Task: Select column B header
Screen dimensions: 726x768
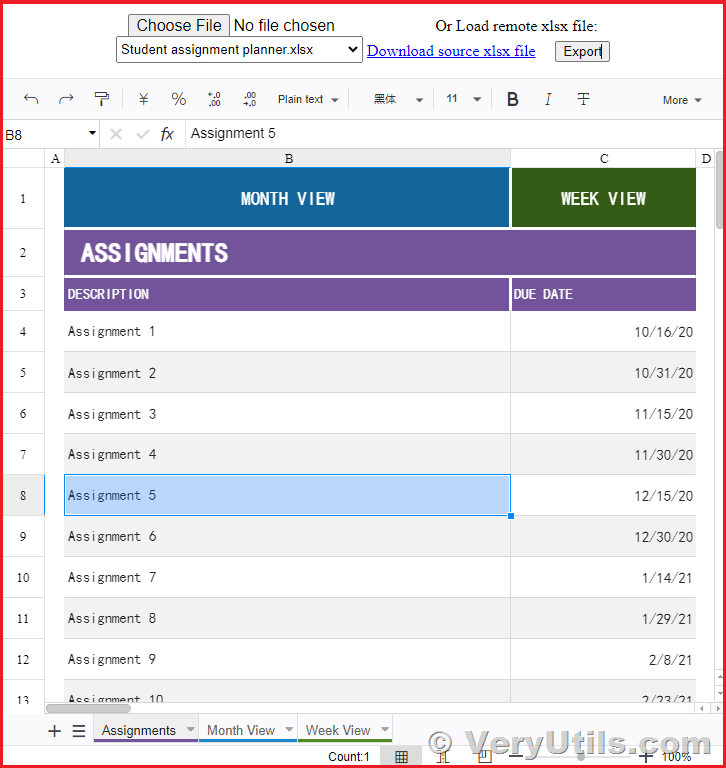Action: [288, 159]
